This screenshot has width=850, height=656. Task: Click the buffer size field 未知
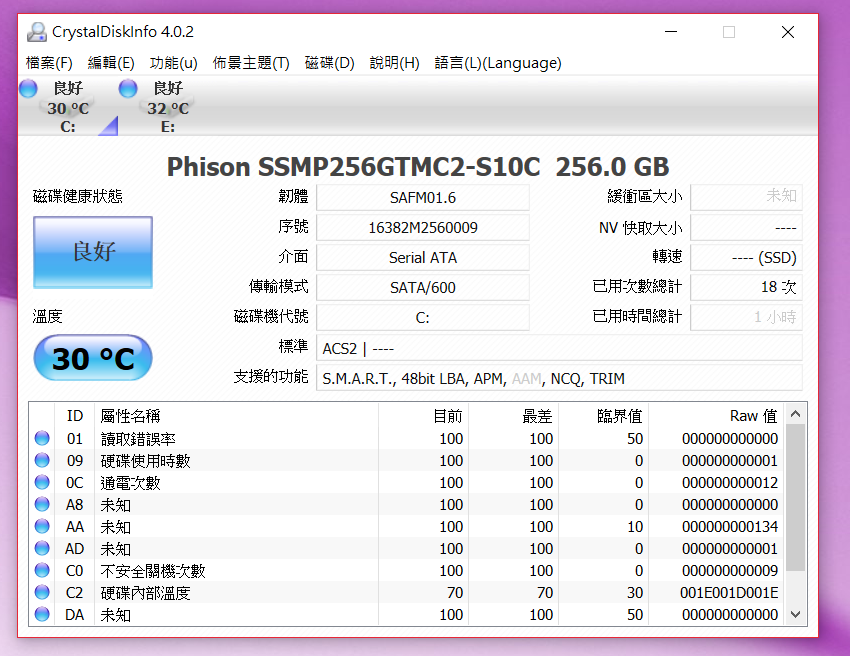coord(746,197)
